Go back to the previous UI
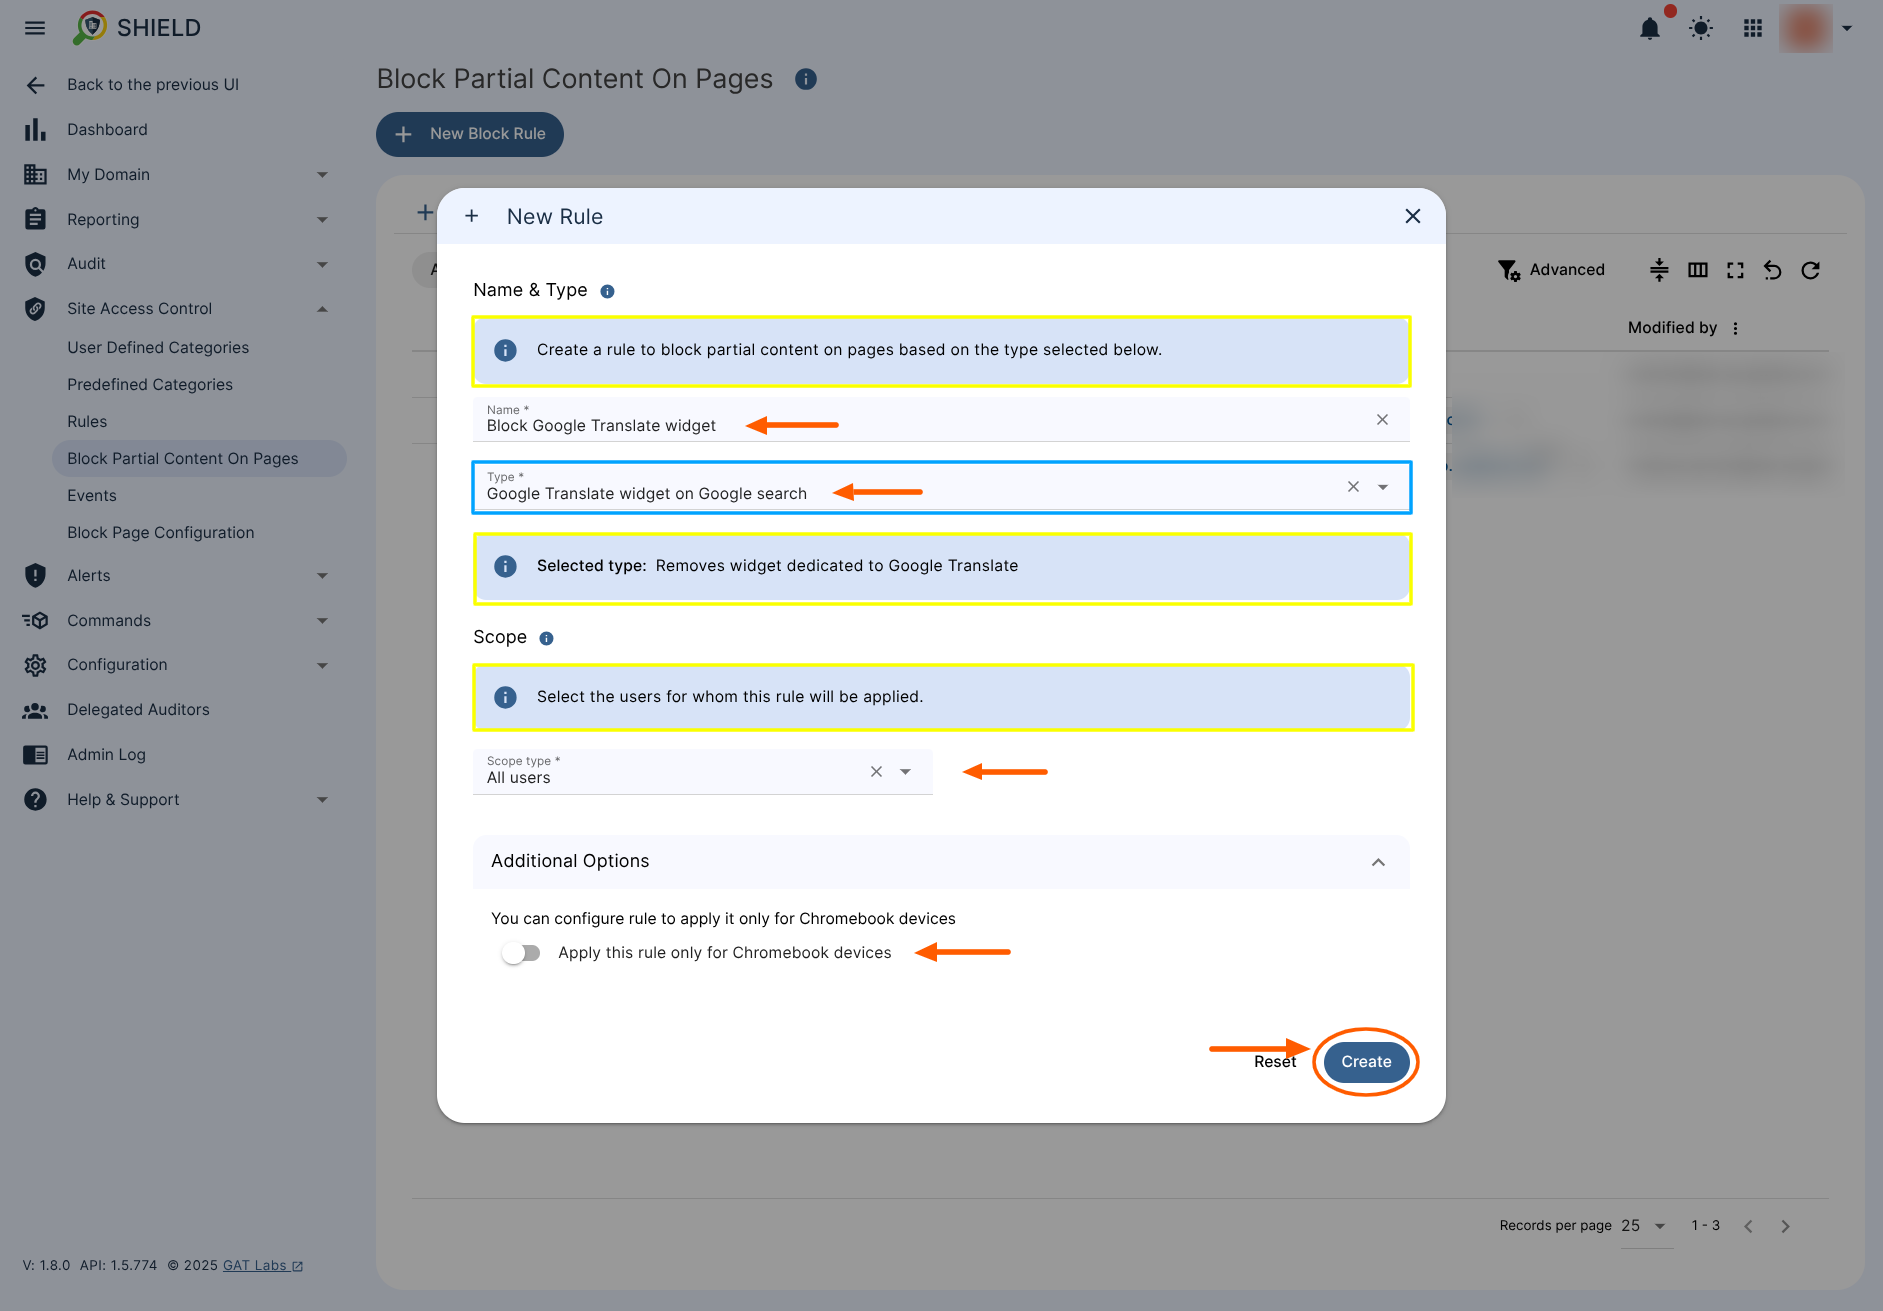This screenshot has width=1883, height=1311. 153,85
